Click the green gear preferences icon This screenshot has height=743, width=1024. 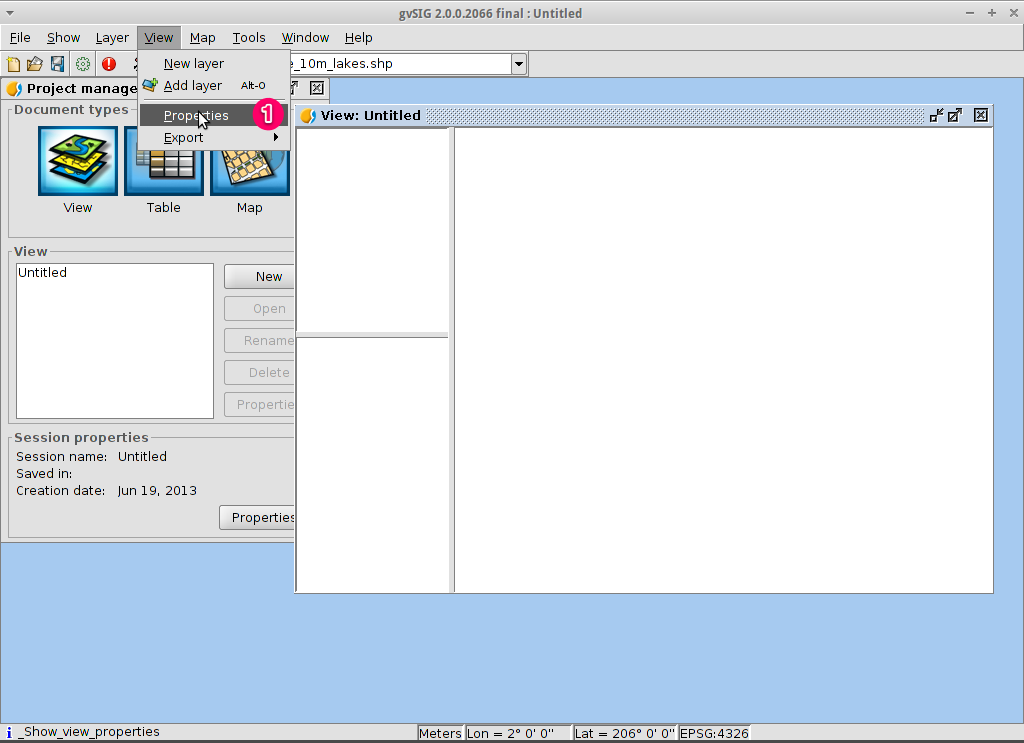83,64
